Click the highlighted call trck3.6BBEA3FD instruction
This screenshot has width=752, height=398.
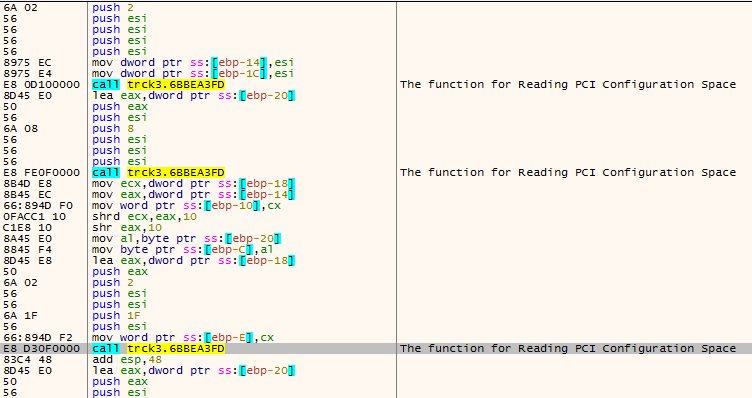158,349
